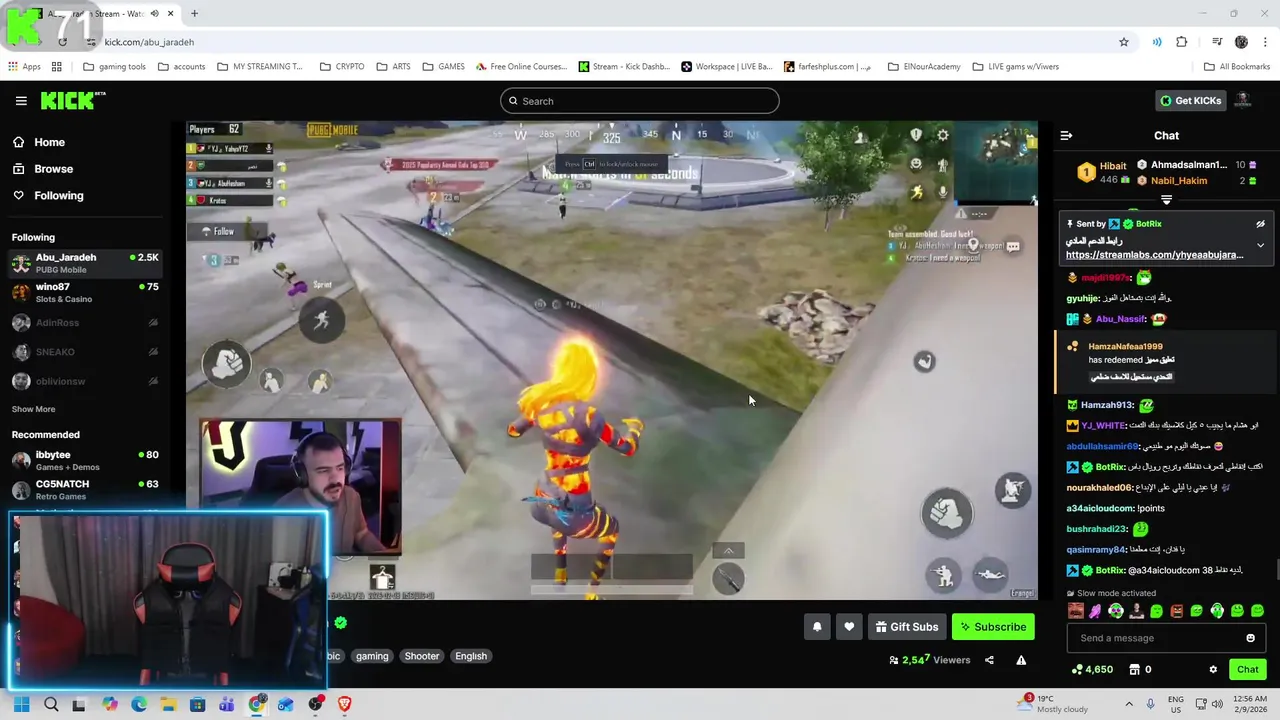The image size is (1280, 720).
Task: Show hidden system tray icons
Action: 1129,704
